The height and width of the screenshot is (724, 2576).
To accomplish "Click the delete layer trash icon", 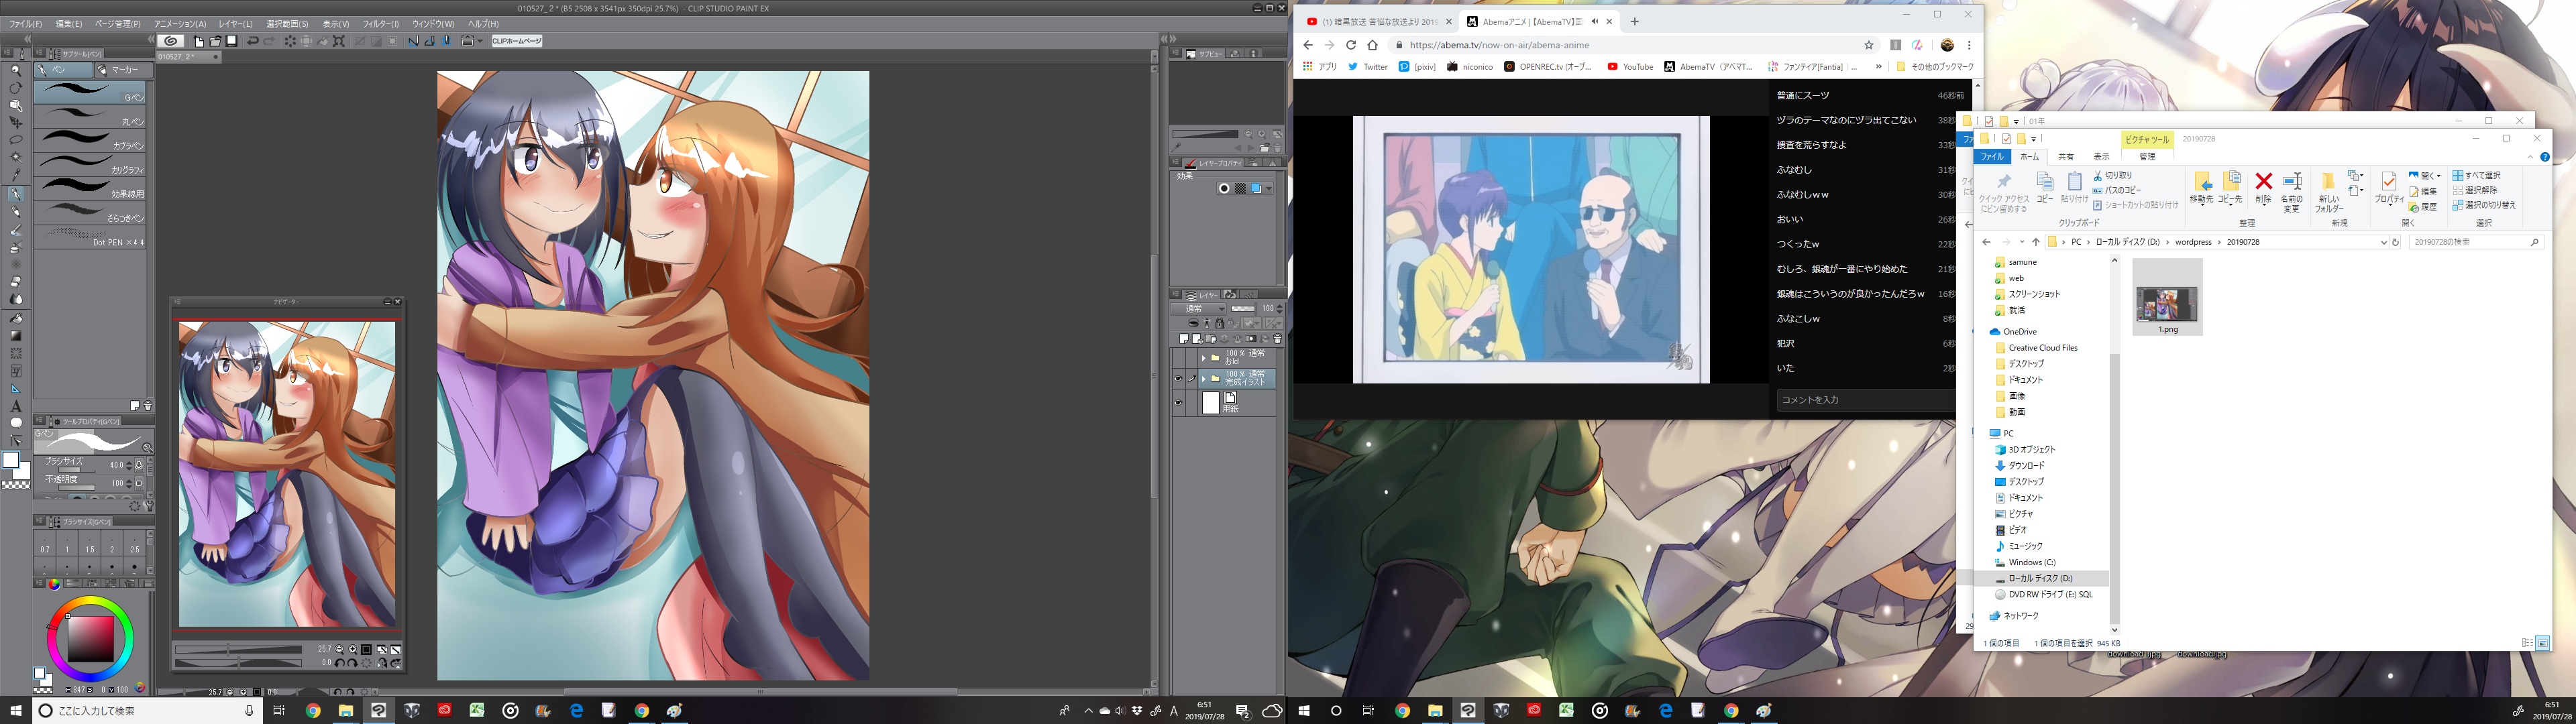I will coord(1278,340).
